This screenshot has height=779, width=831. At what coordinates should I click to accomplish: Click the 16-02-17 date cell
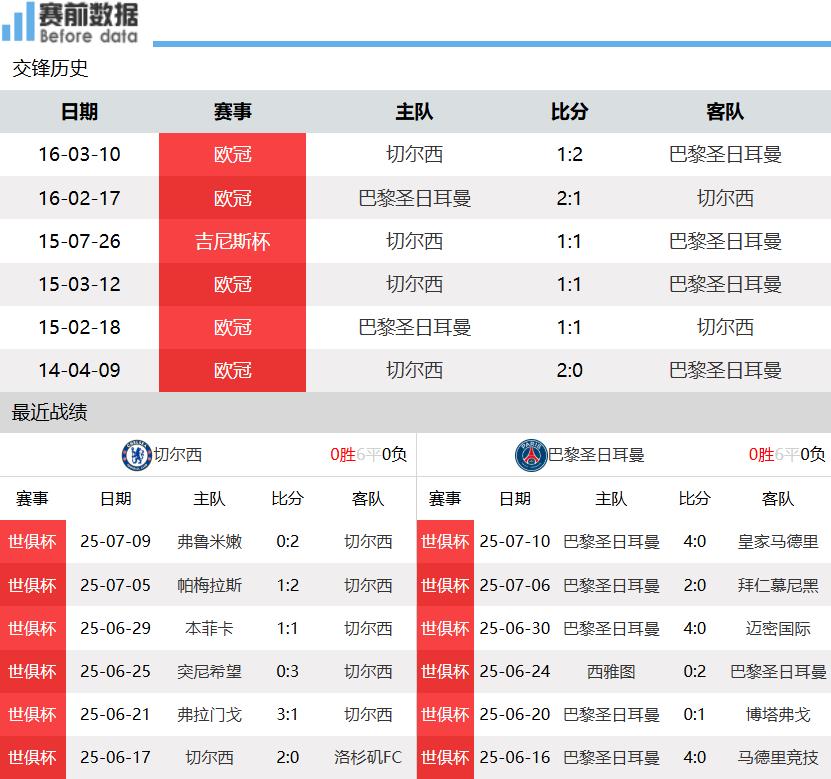coord(79,198)
